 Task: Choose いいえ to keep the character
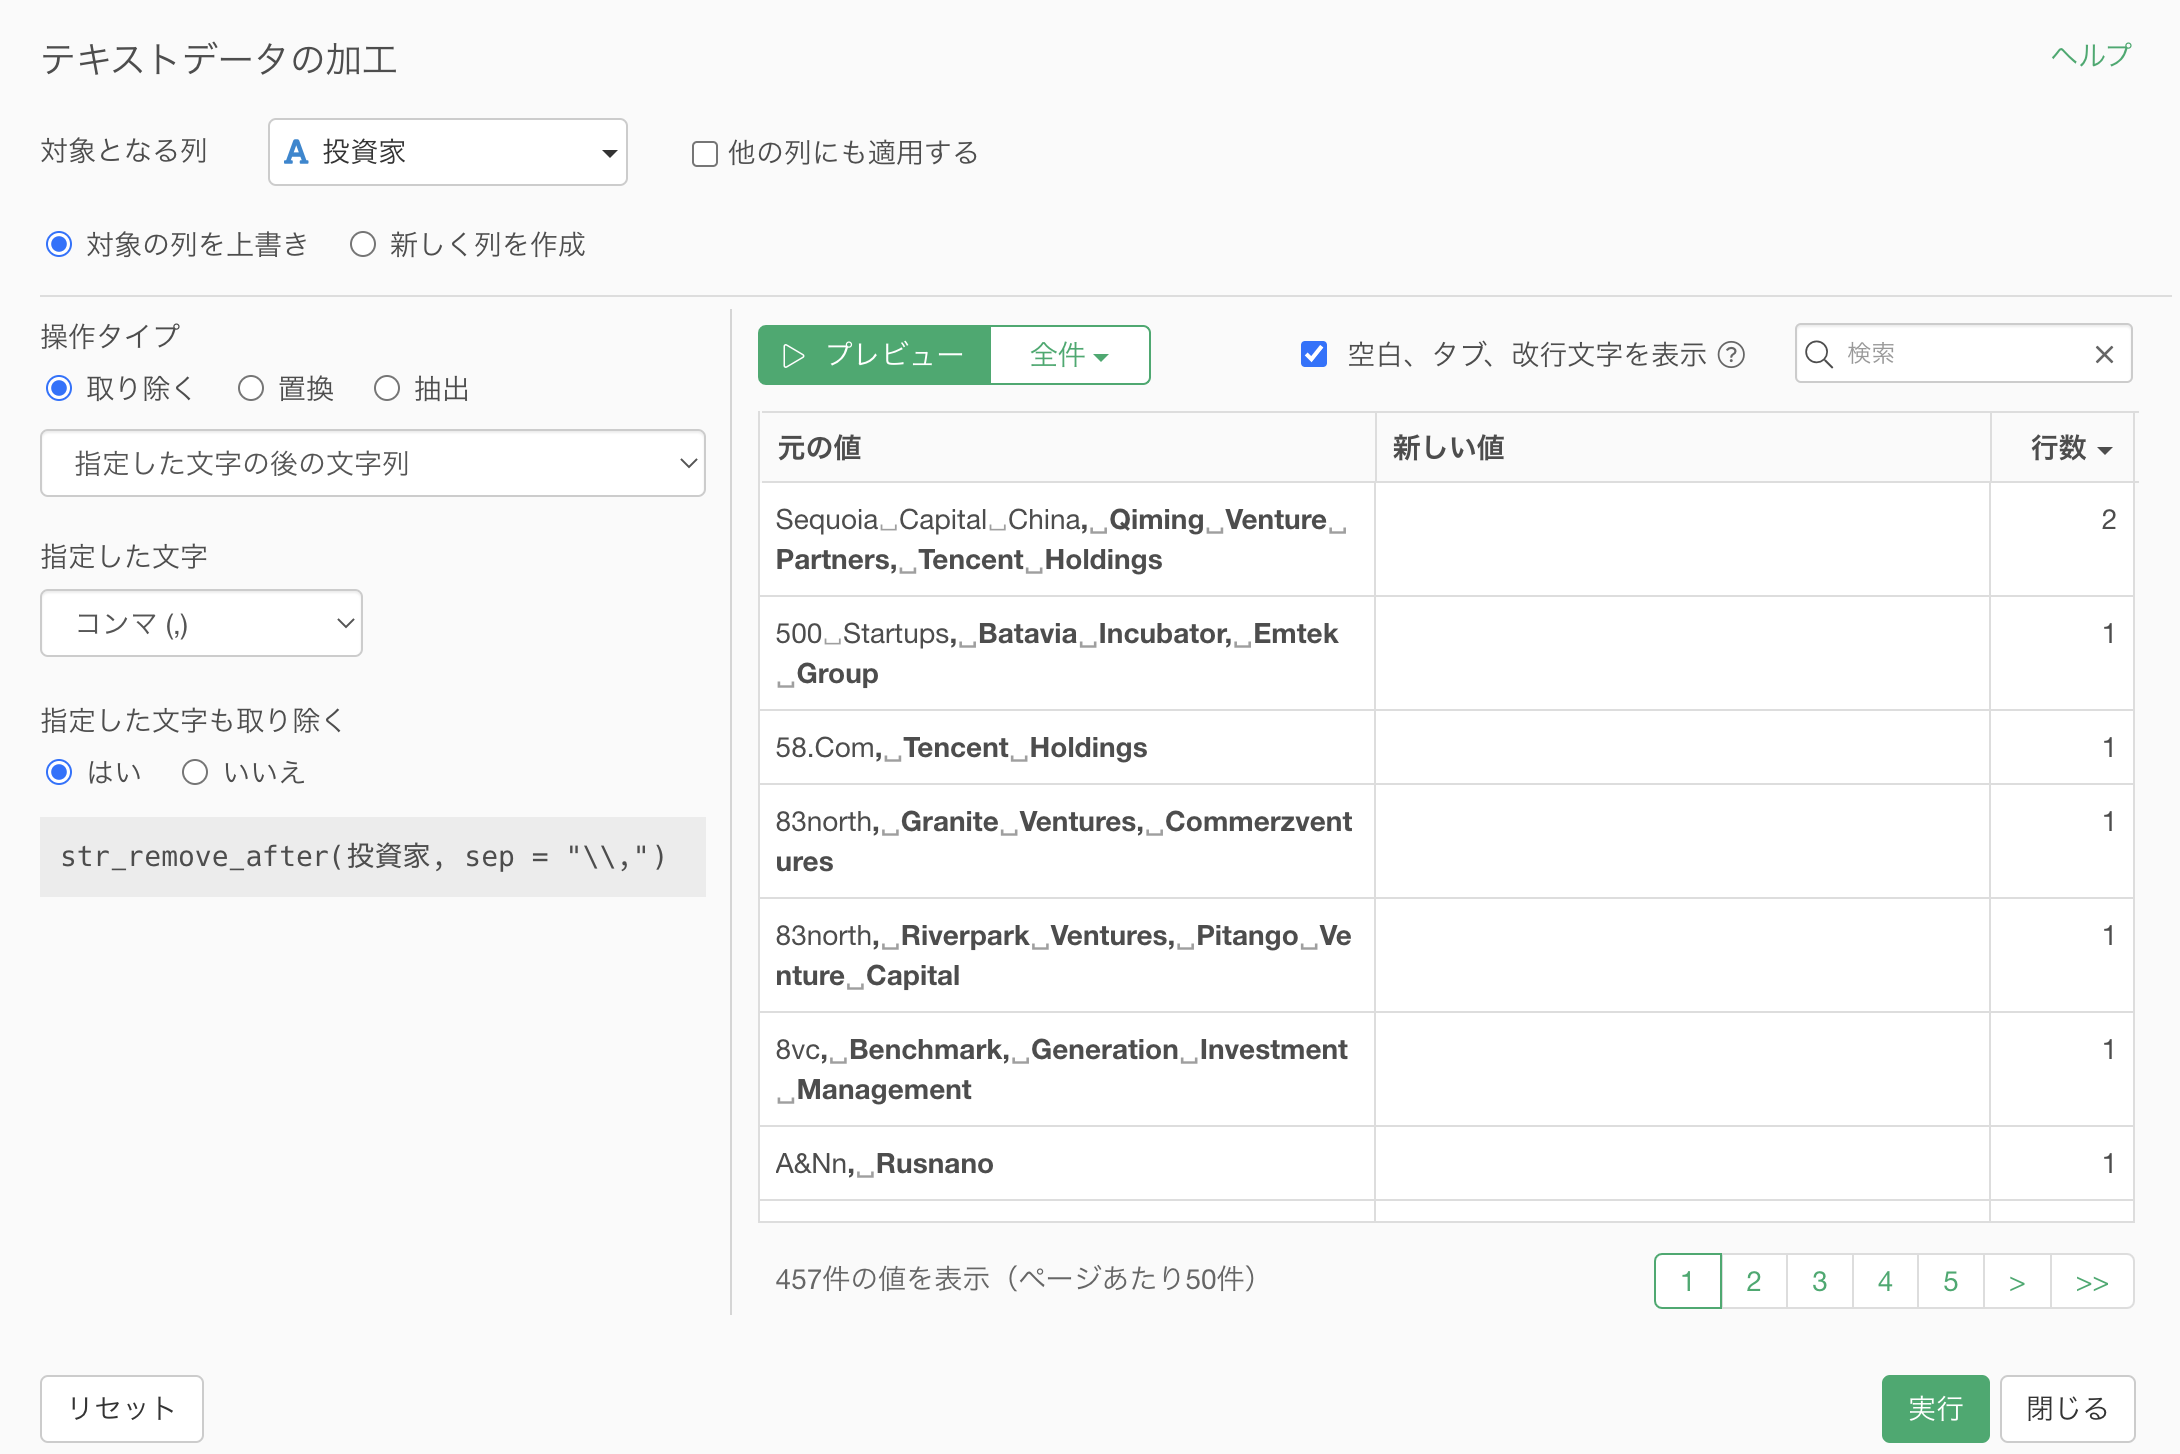click(x=195, y=772)
